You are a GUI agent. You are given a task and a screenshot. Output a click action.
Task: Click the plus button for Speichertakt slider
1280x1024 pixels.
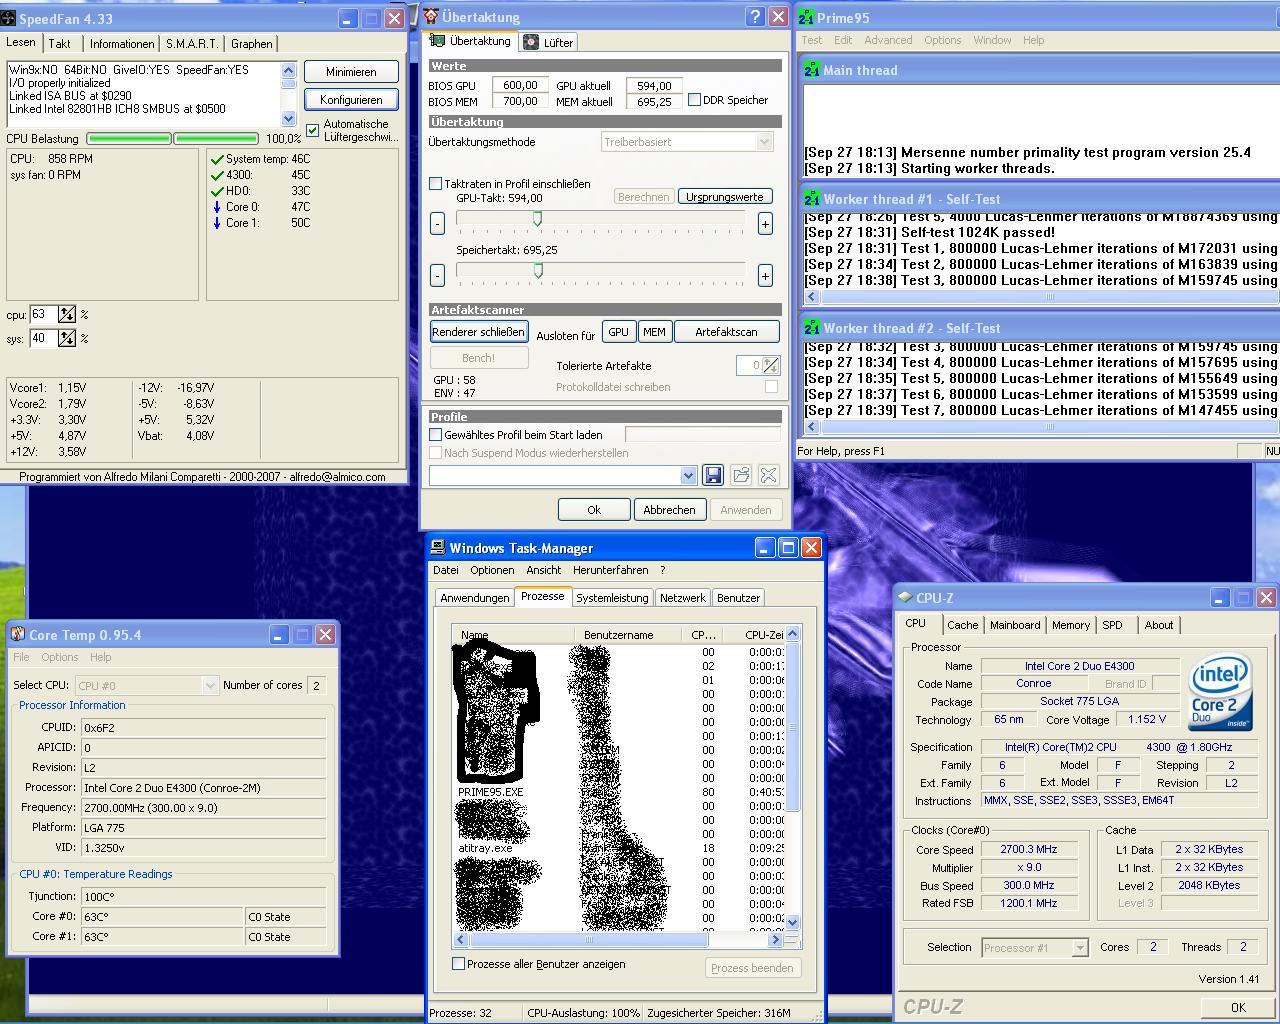[x=765, y=275]
